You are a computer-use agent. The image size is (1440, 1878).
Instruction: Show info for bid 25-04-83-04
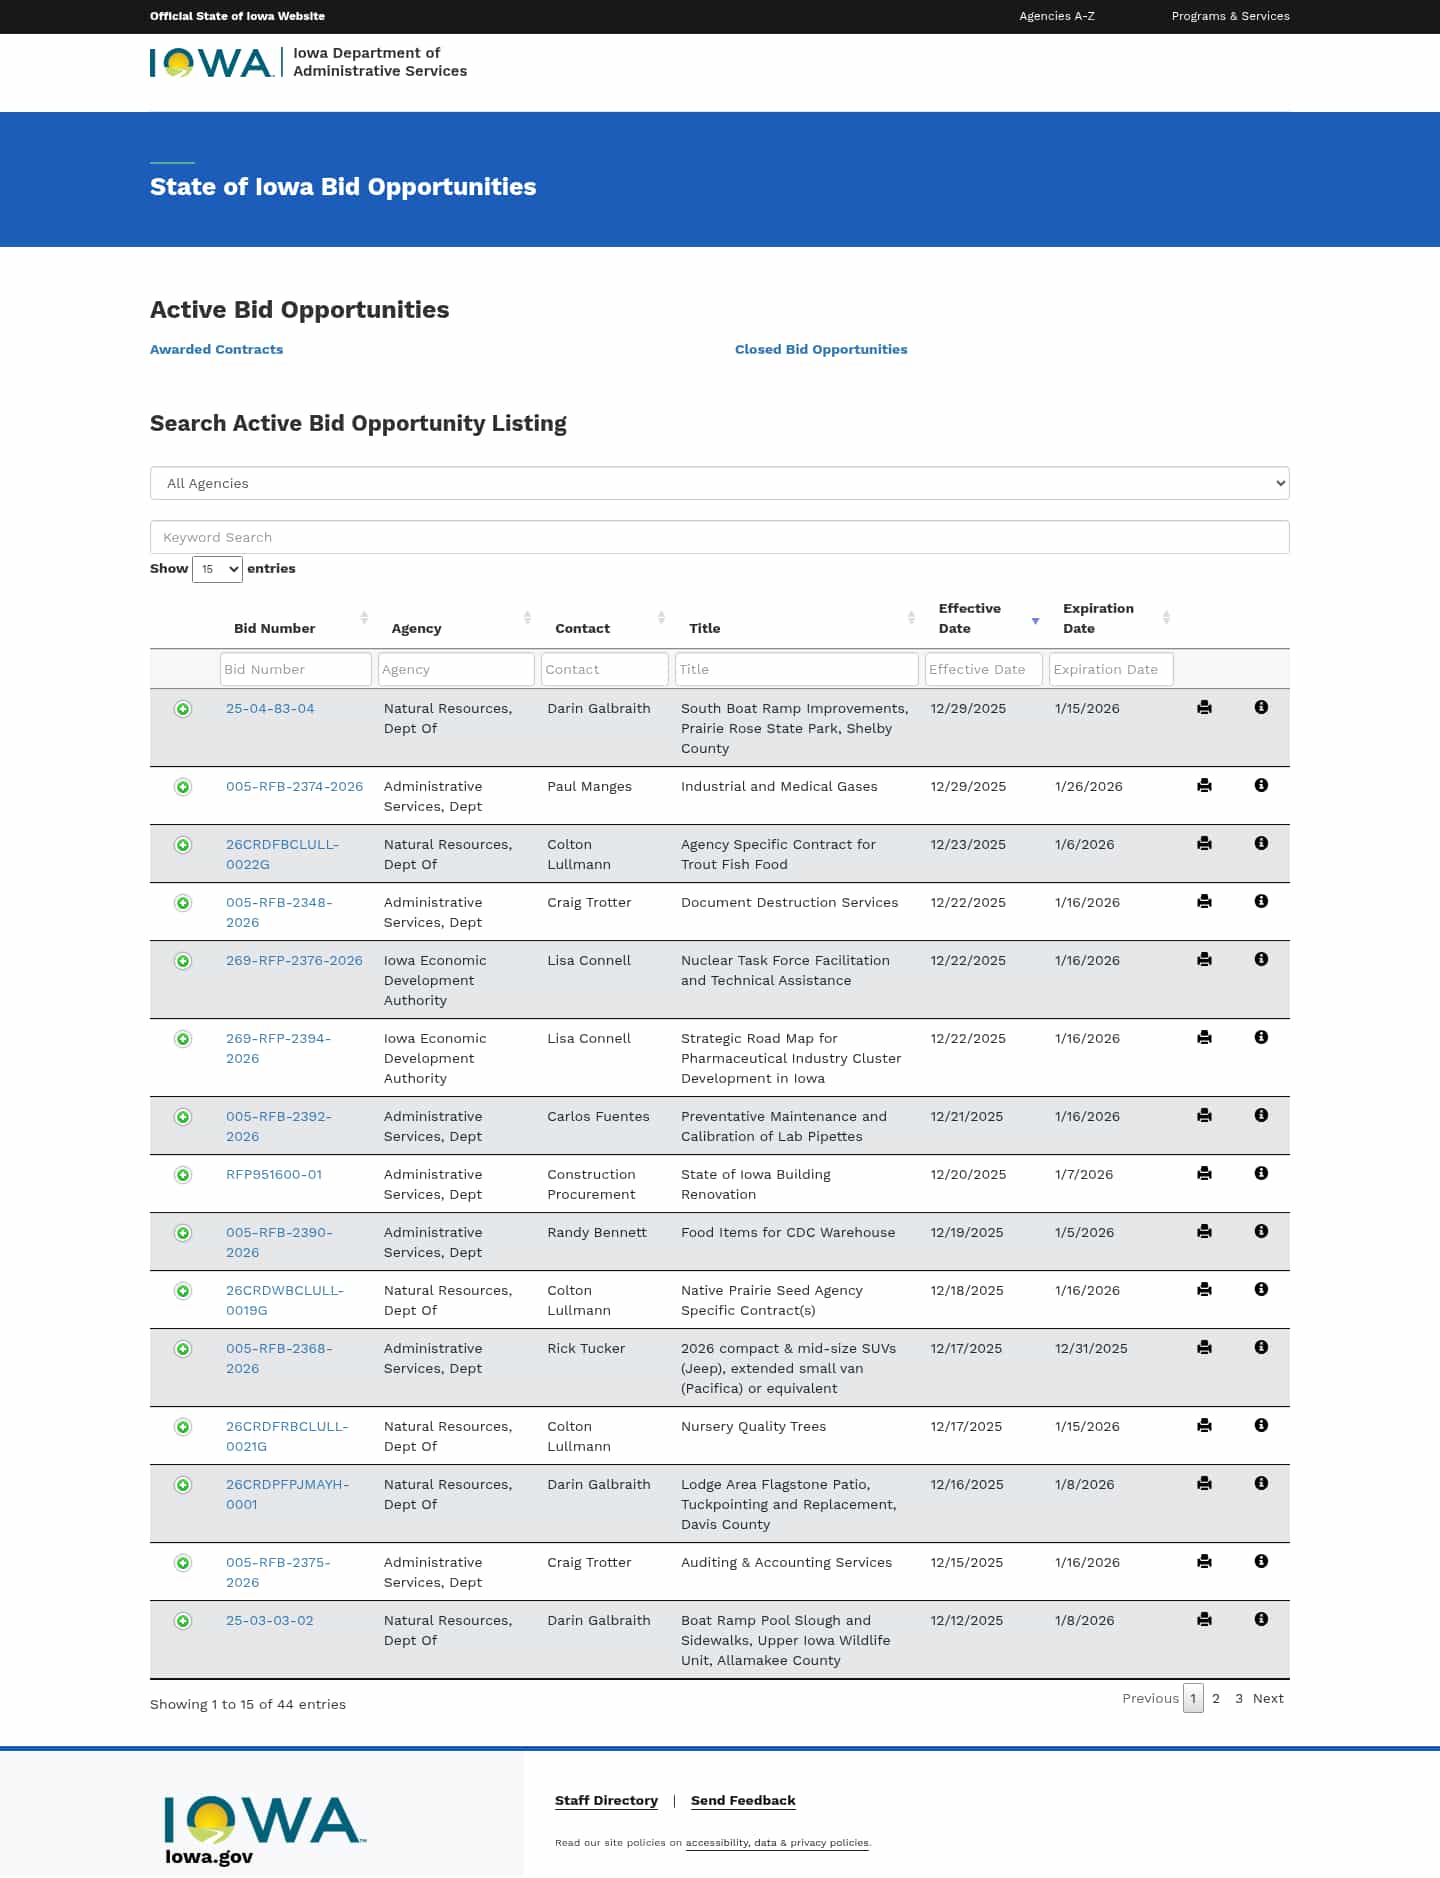click(1261, 707)
